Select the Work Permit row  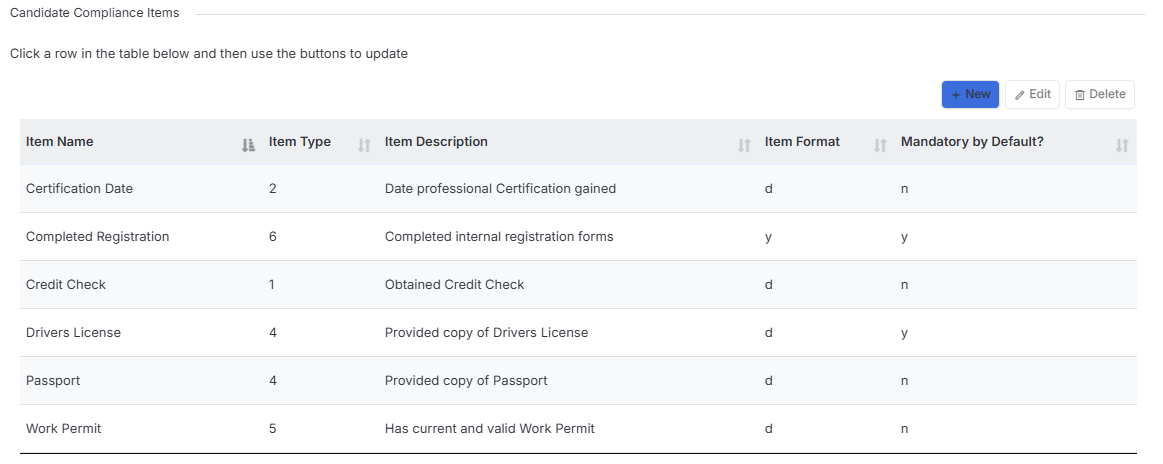point(578,428)
